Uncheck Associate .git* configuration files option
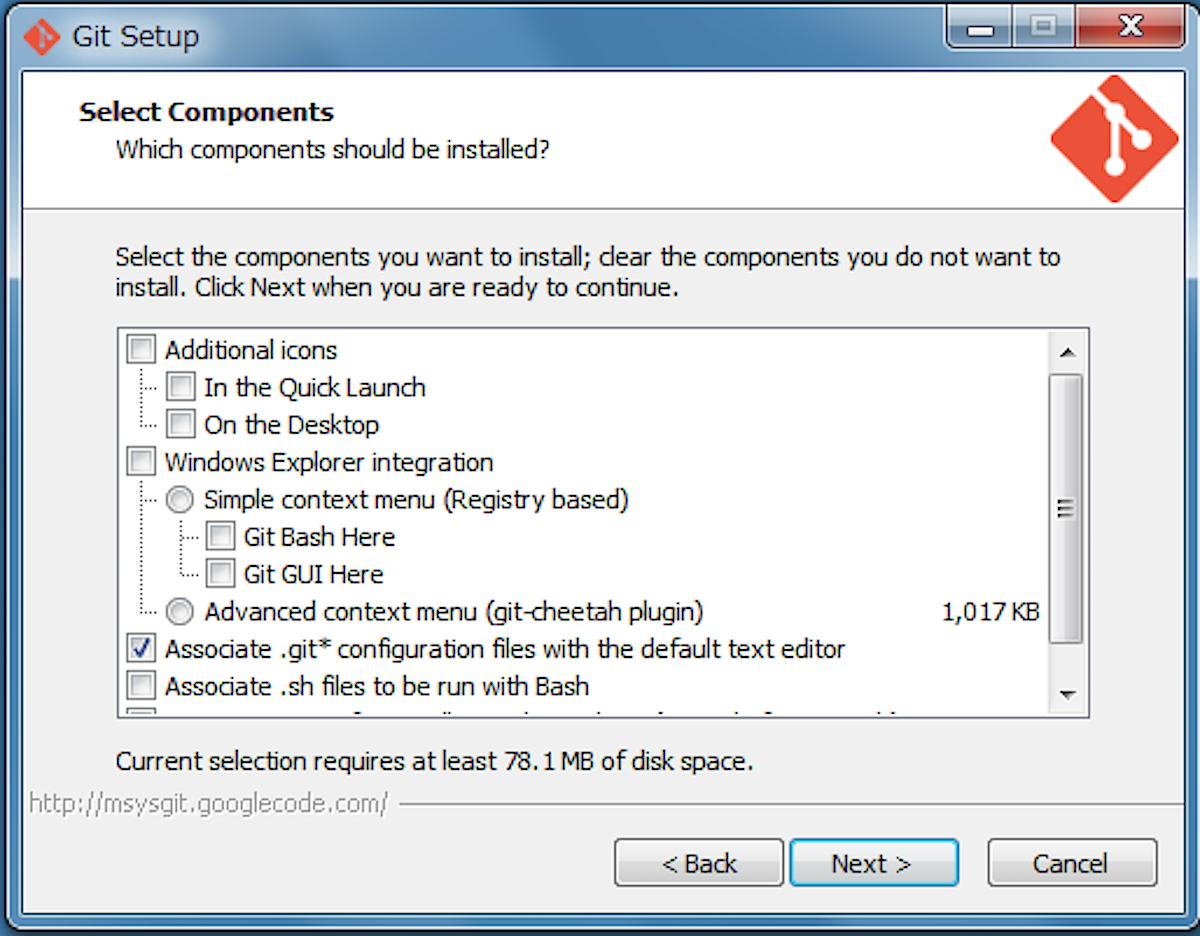Screen dimensions: 1200x936 (x=143, y=649)
